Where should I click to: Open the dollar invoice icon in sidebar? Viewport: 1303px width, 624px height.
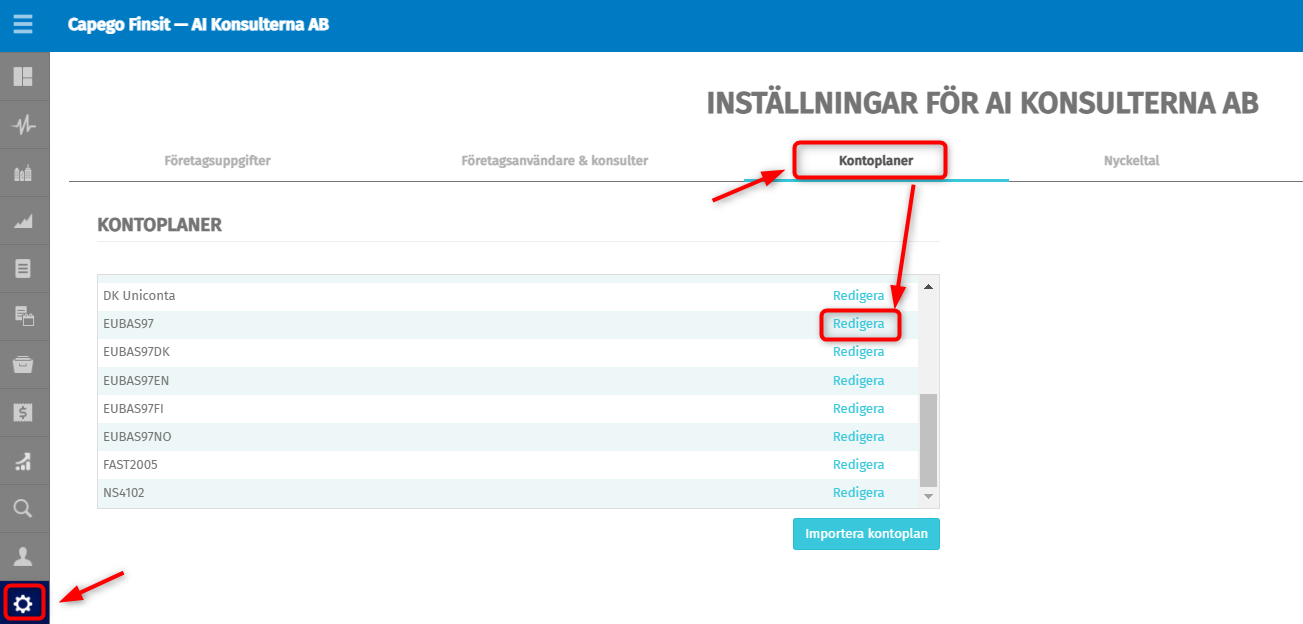[23, 412]
